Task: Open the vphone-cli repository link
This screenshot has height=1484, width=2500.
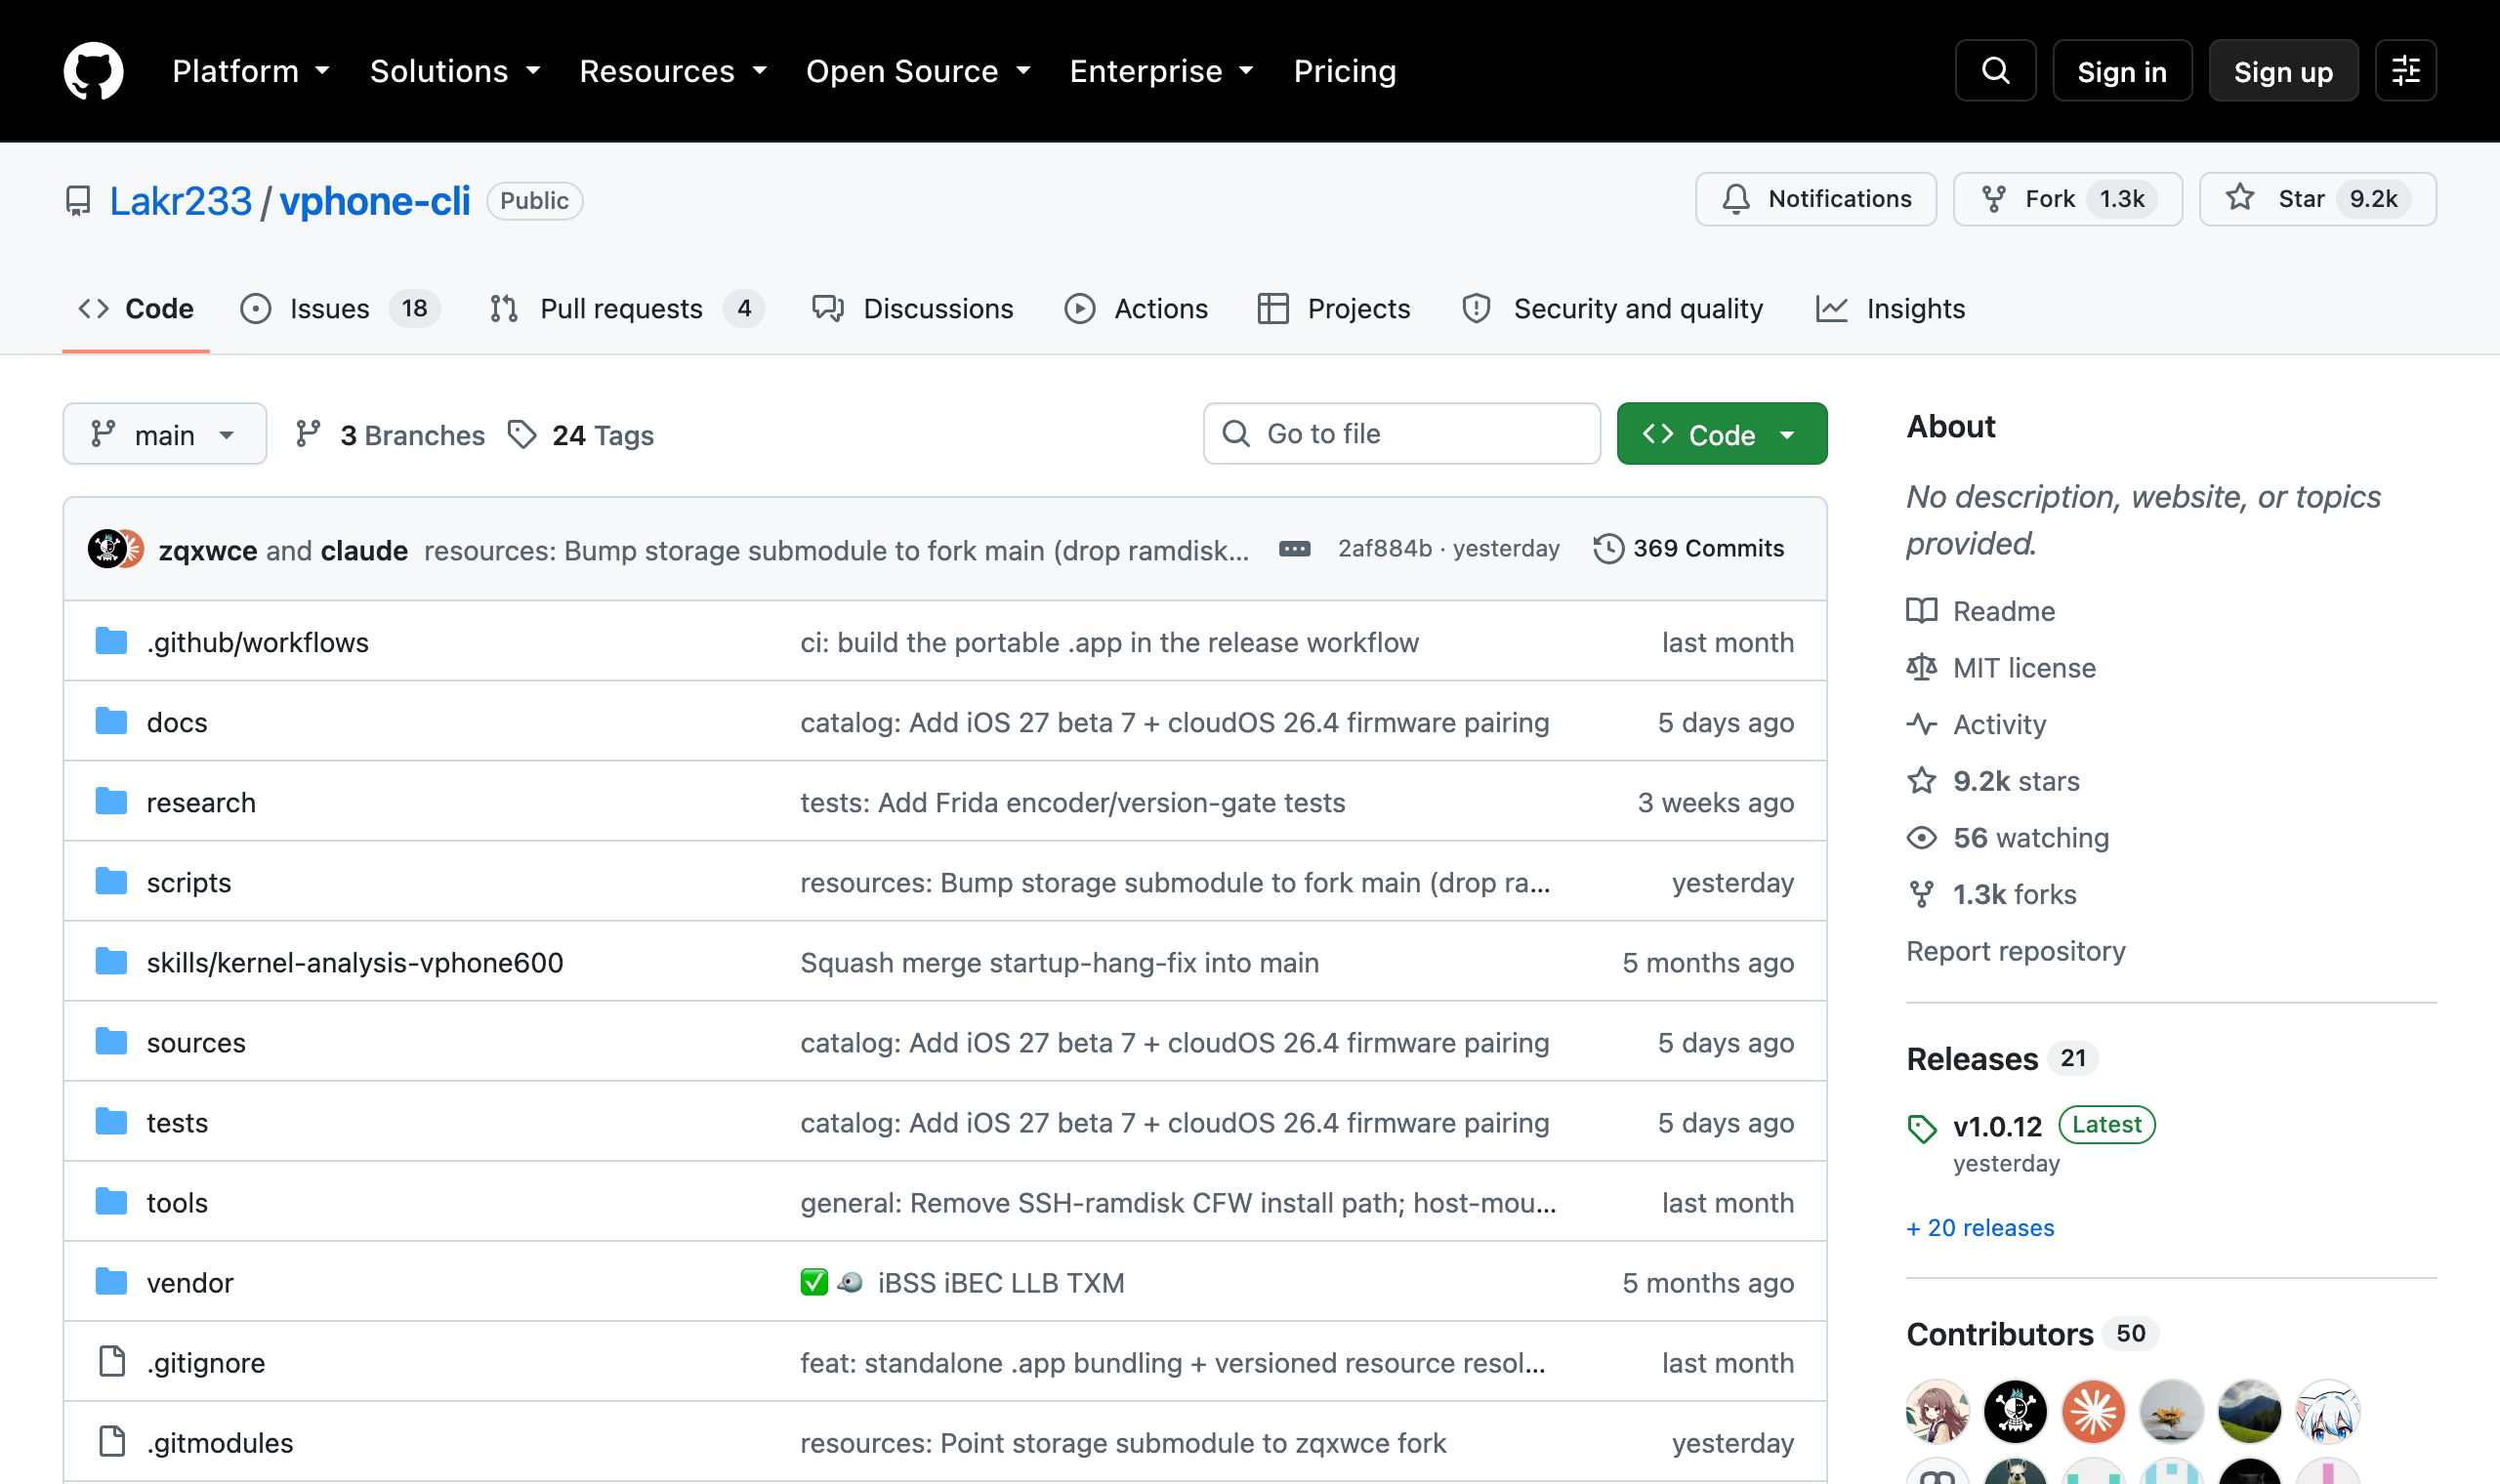Action: [374, 201]
